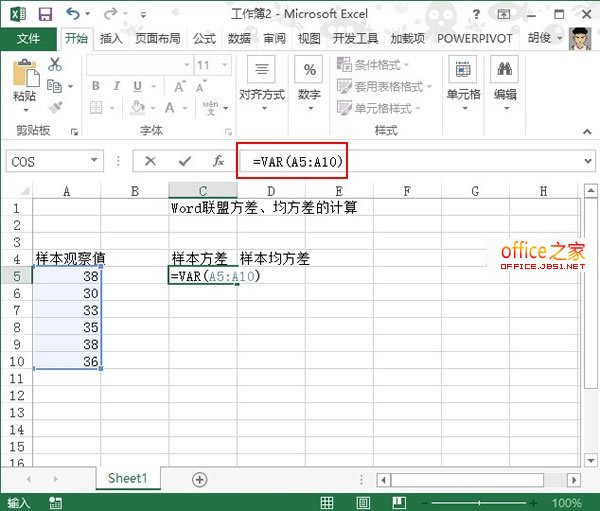The height and width of the screenshot is (511, 600).
Task: Click the Save icon in quick access toolbar
Action: click(45, 15)
